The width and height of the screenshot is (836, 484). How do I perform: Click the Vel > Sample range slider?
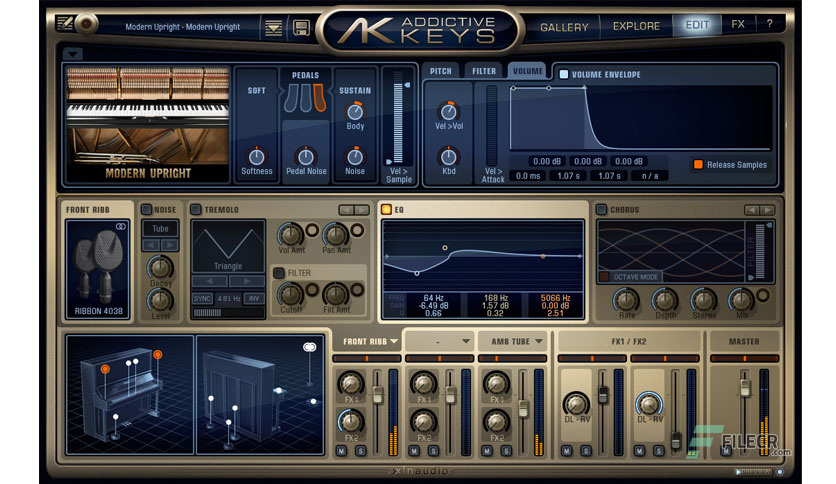tap(398, 123)
